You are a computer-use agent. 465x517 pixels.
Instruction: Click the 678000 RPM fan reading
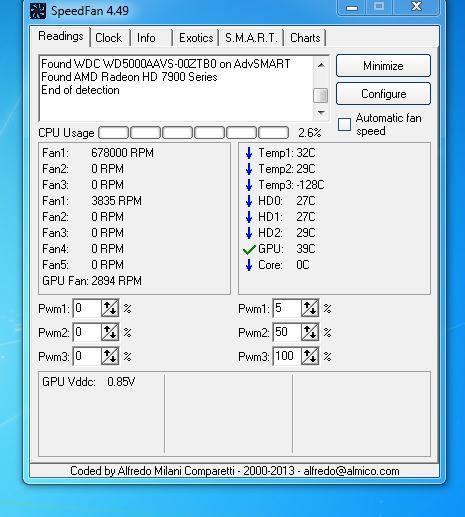click(x=122, y=153)
